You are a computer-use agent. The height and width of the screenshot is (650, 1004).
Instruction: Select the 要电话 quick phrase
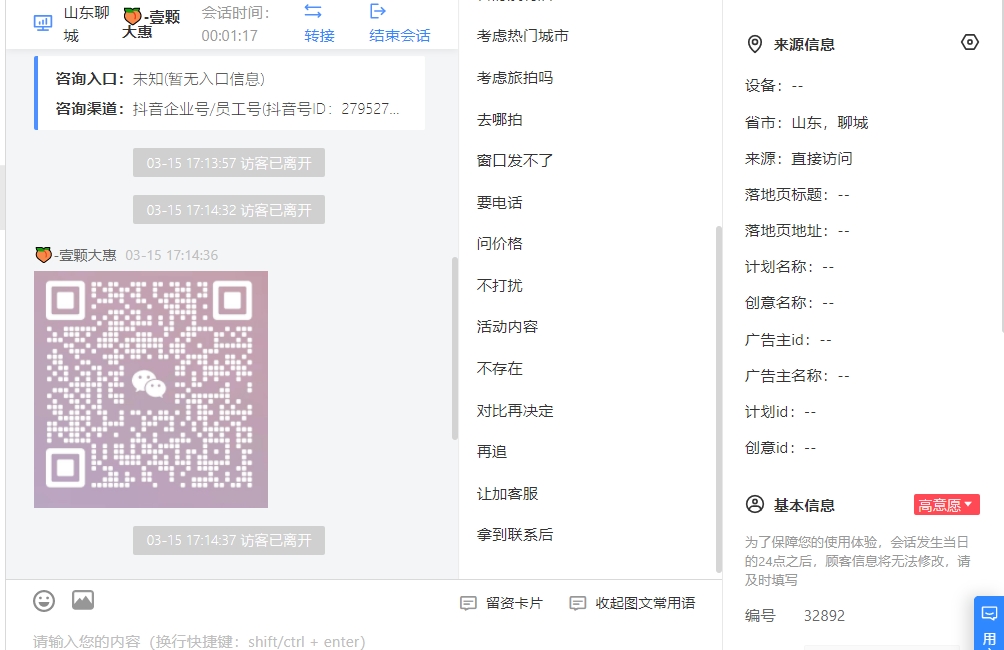point(499,203)
